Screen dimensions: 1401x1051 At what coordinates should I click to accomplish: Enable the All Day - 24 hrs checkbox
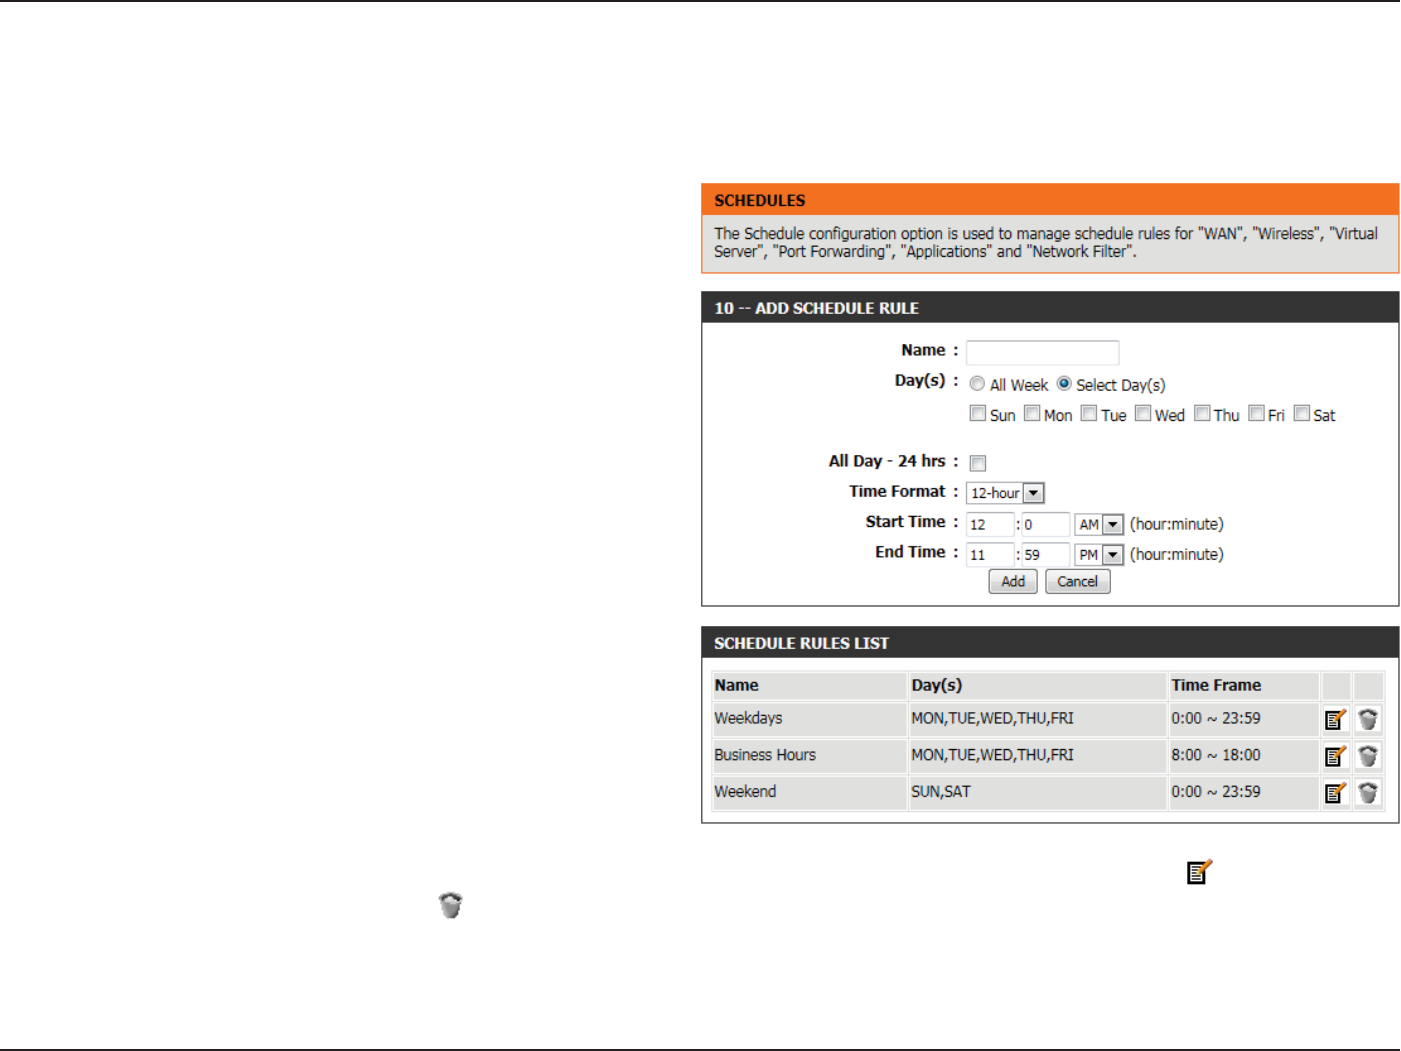(978, 463)
